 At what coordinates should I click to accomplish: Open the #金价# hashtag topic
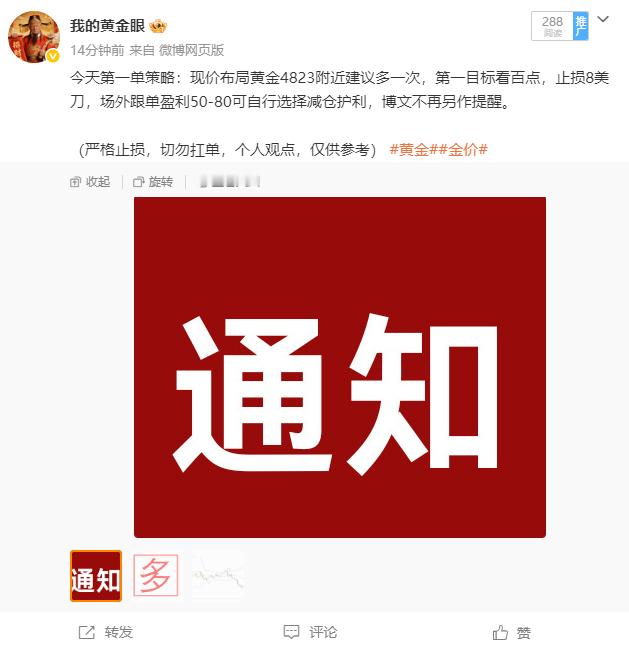tap(463, 149)
